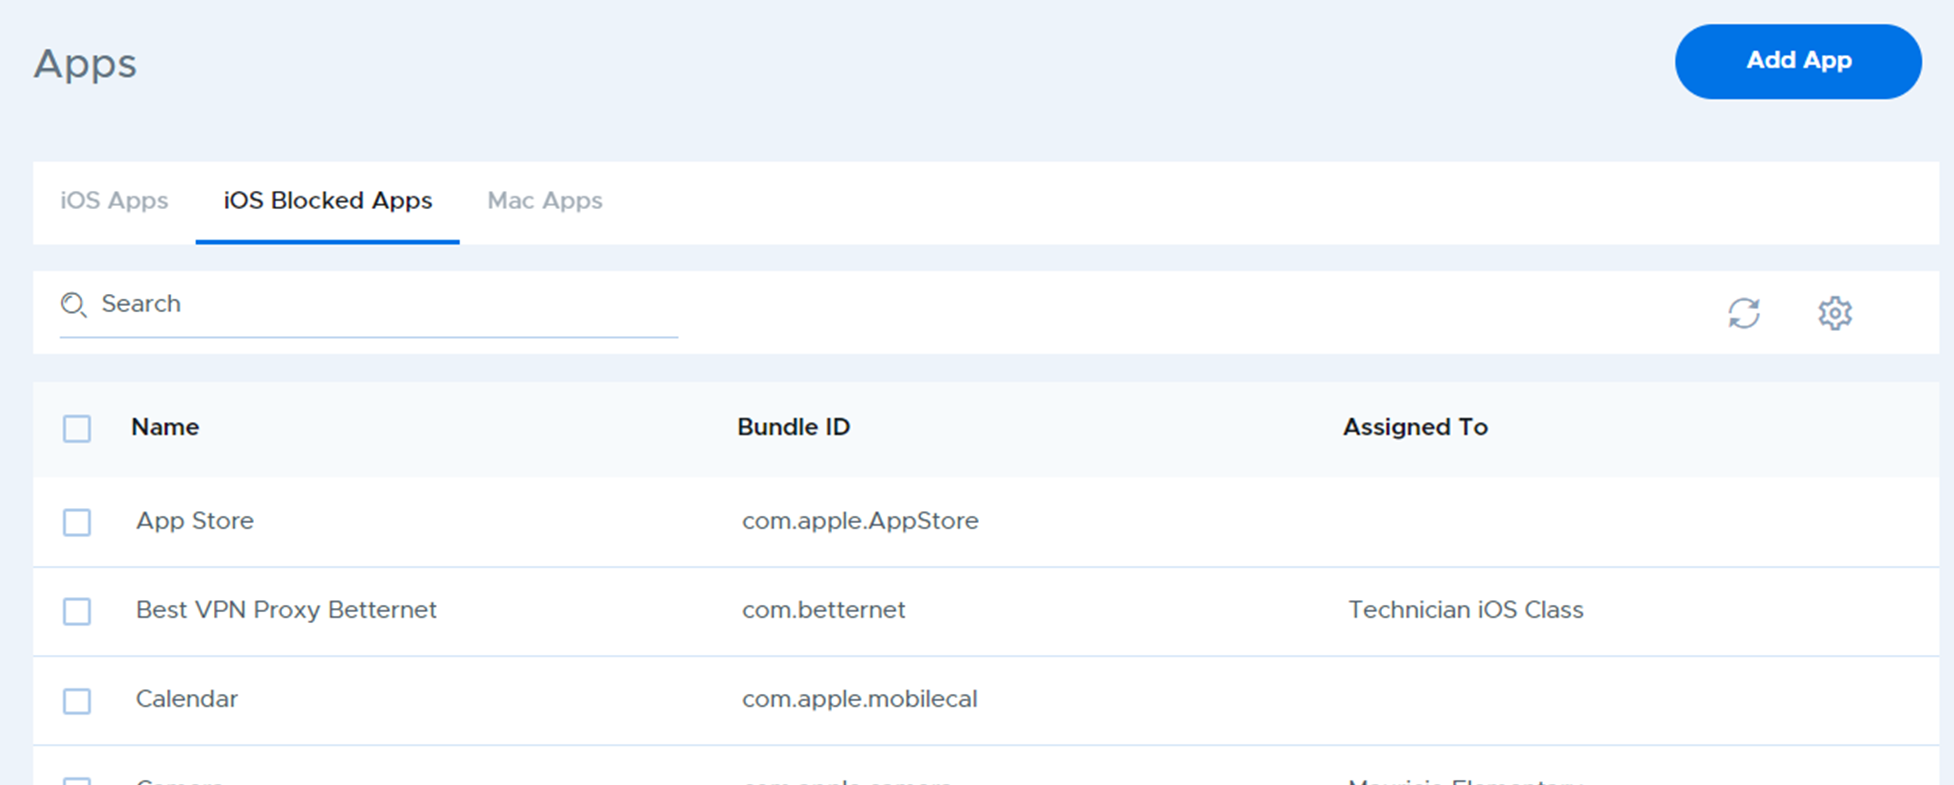Image resolution: width=1954 pixels, height=785 pixels.
Task: Sort by the Name column header
Action: (x=165, y=427)
